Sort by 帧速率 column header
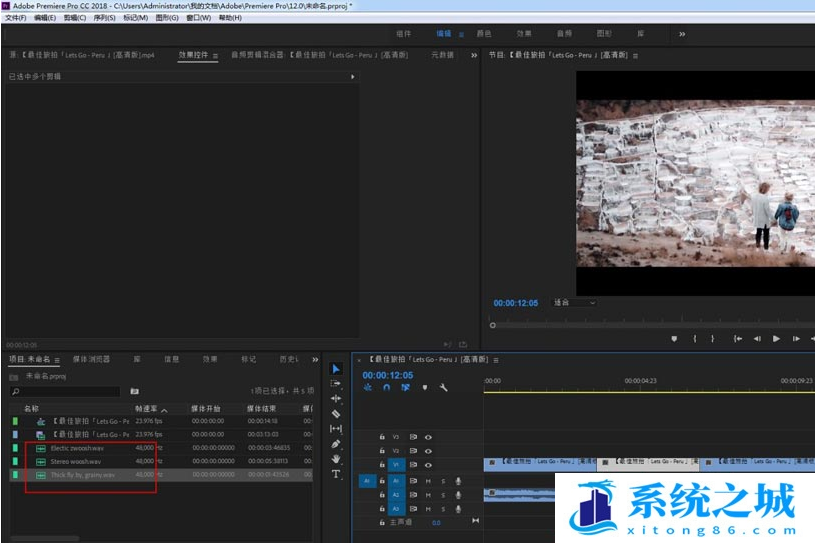 pyautogui.click(x=146, y=408)
